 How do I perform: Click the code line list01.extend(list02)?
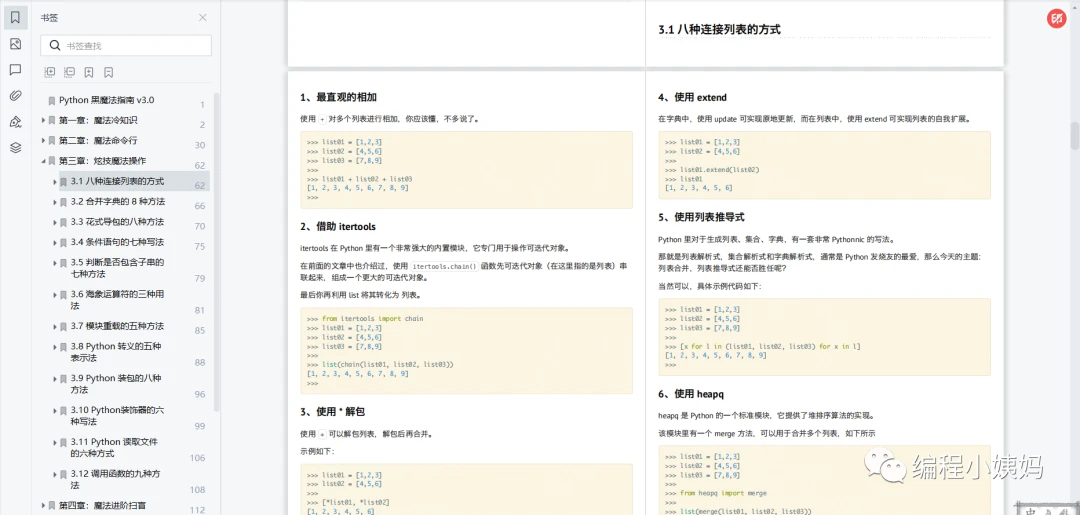click(719, 169)
